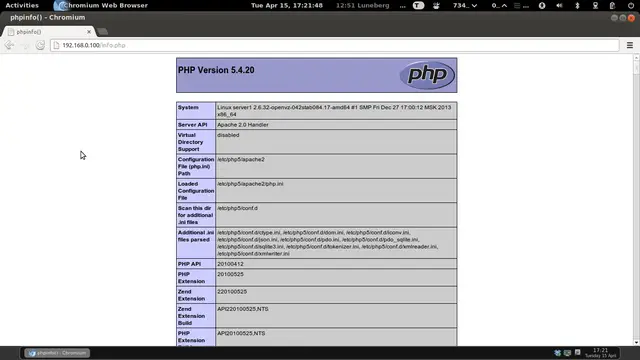Click the Additional .ini files parsed label
Viewport: 640px width, 360px height.
coord(196,236)
